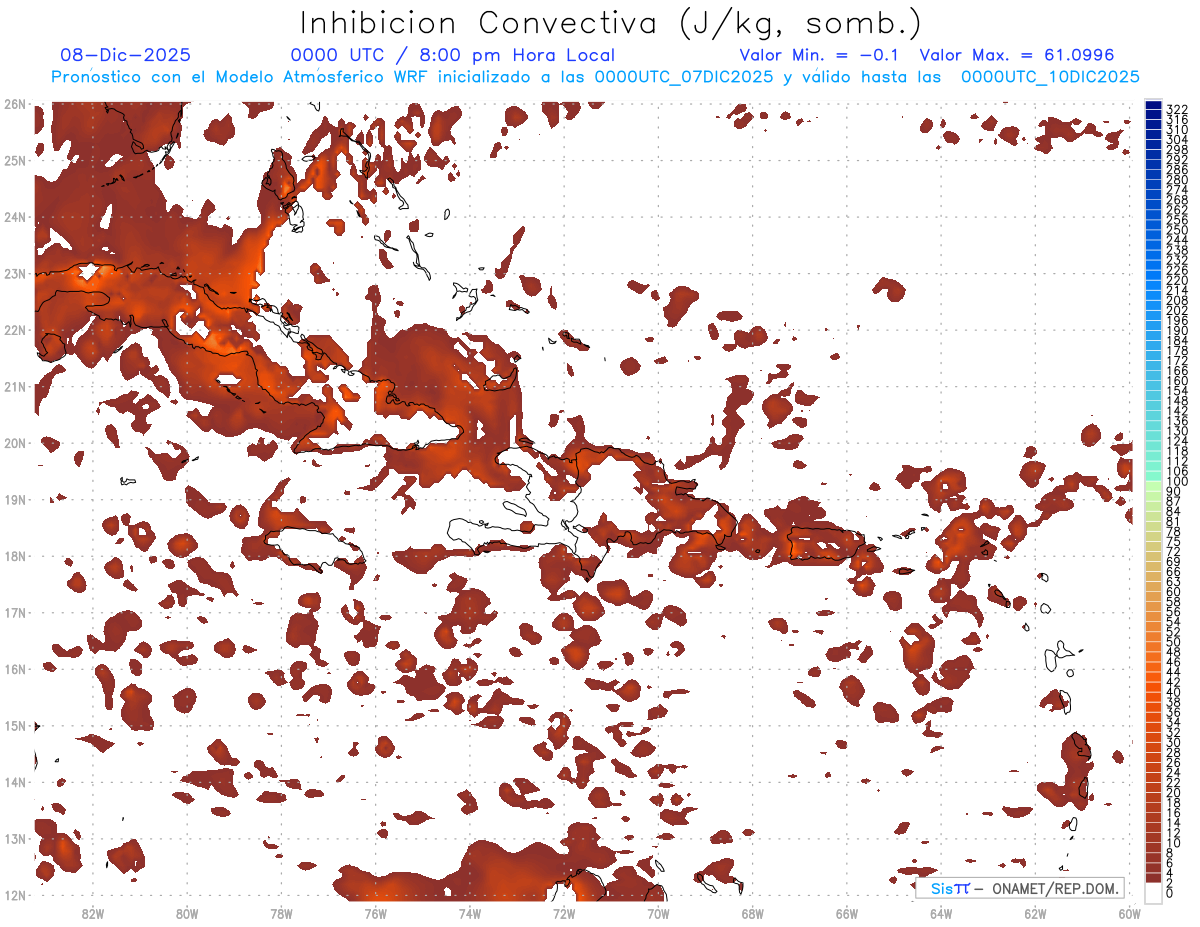
Task: Click the '0000UTC_07DIC2025' initialization timestamp
Action: (684, 77)
